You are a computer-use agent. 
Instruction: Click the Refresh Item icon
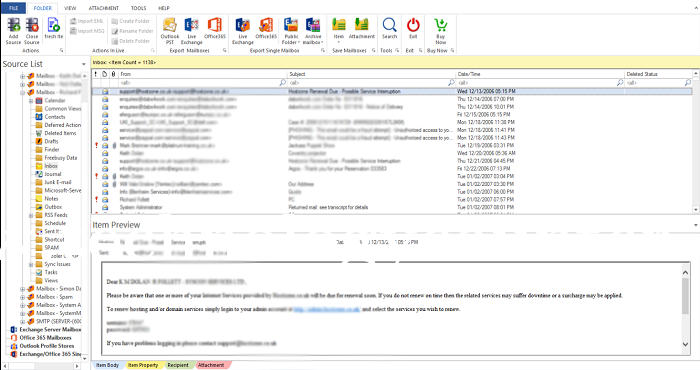point(54,26)
